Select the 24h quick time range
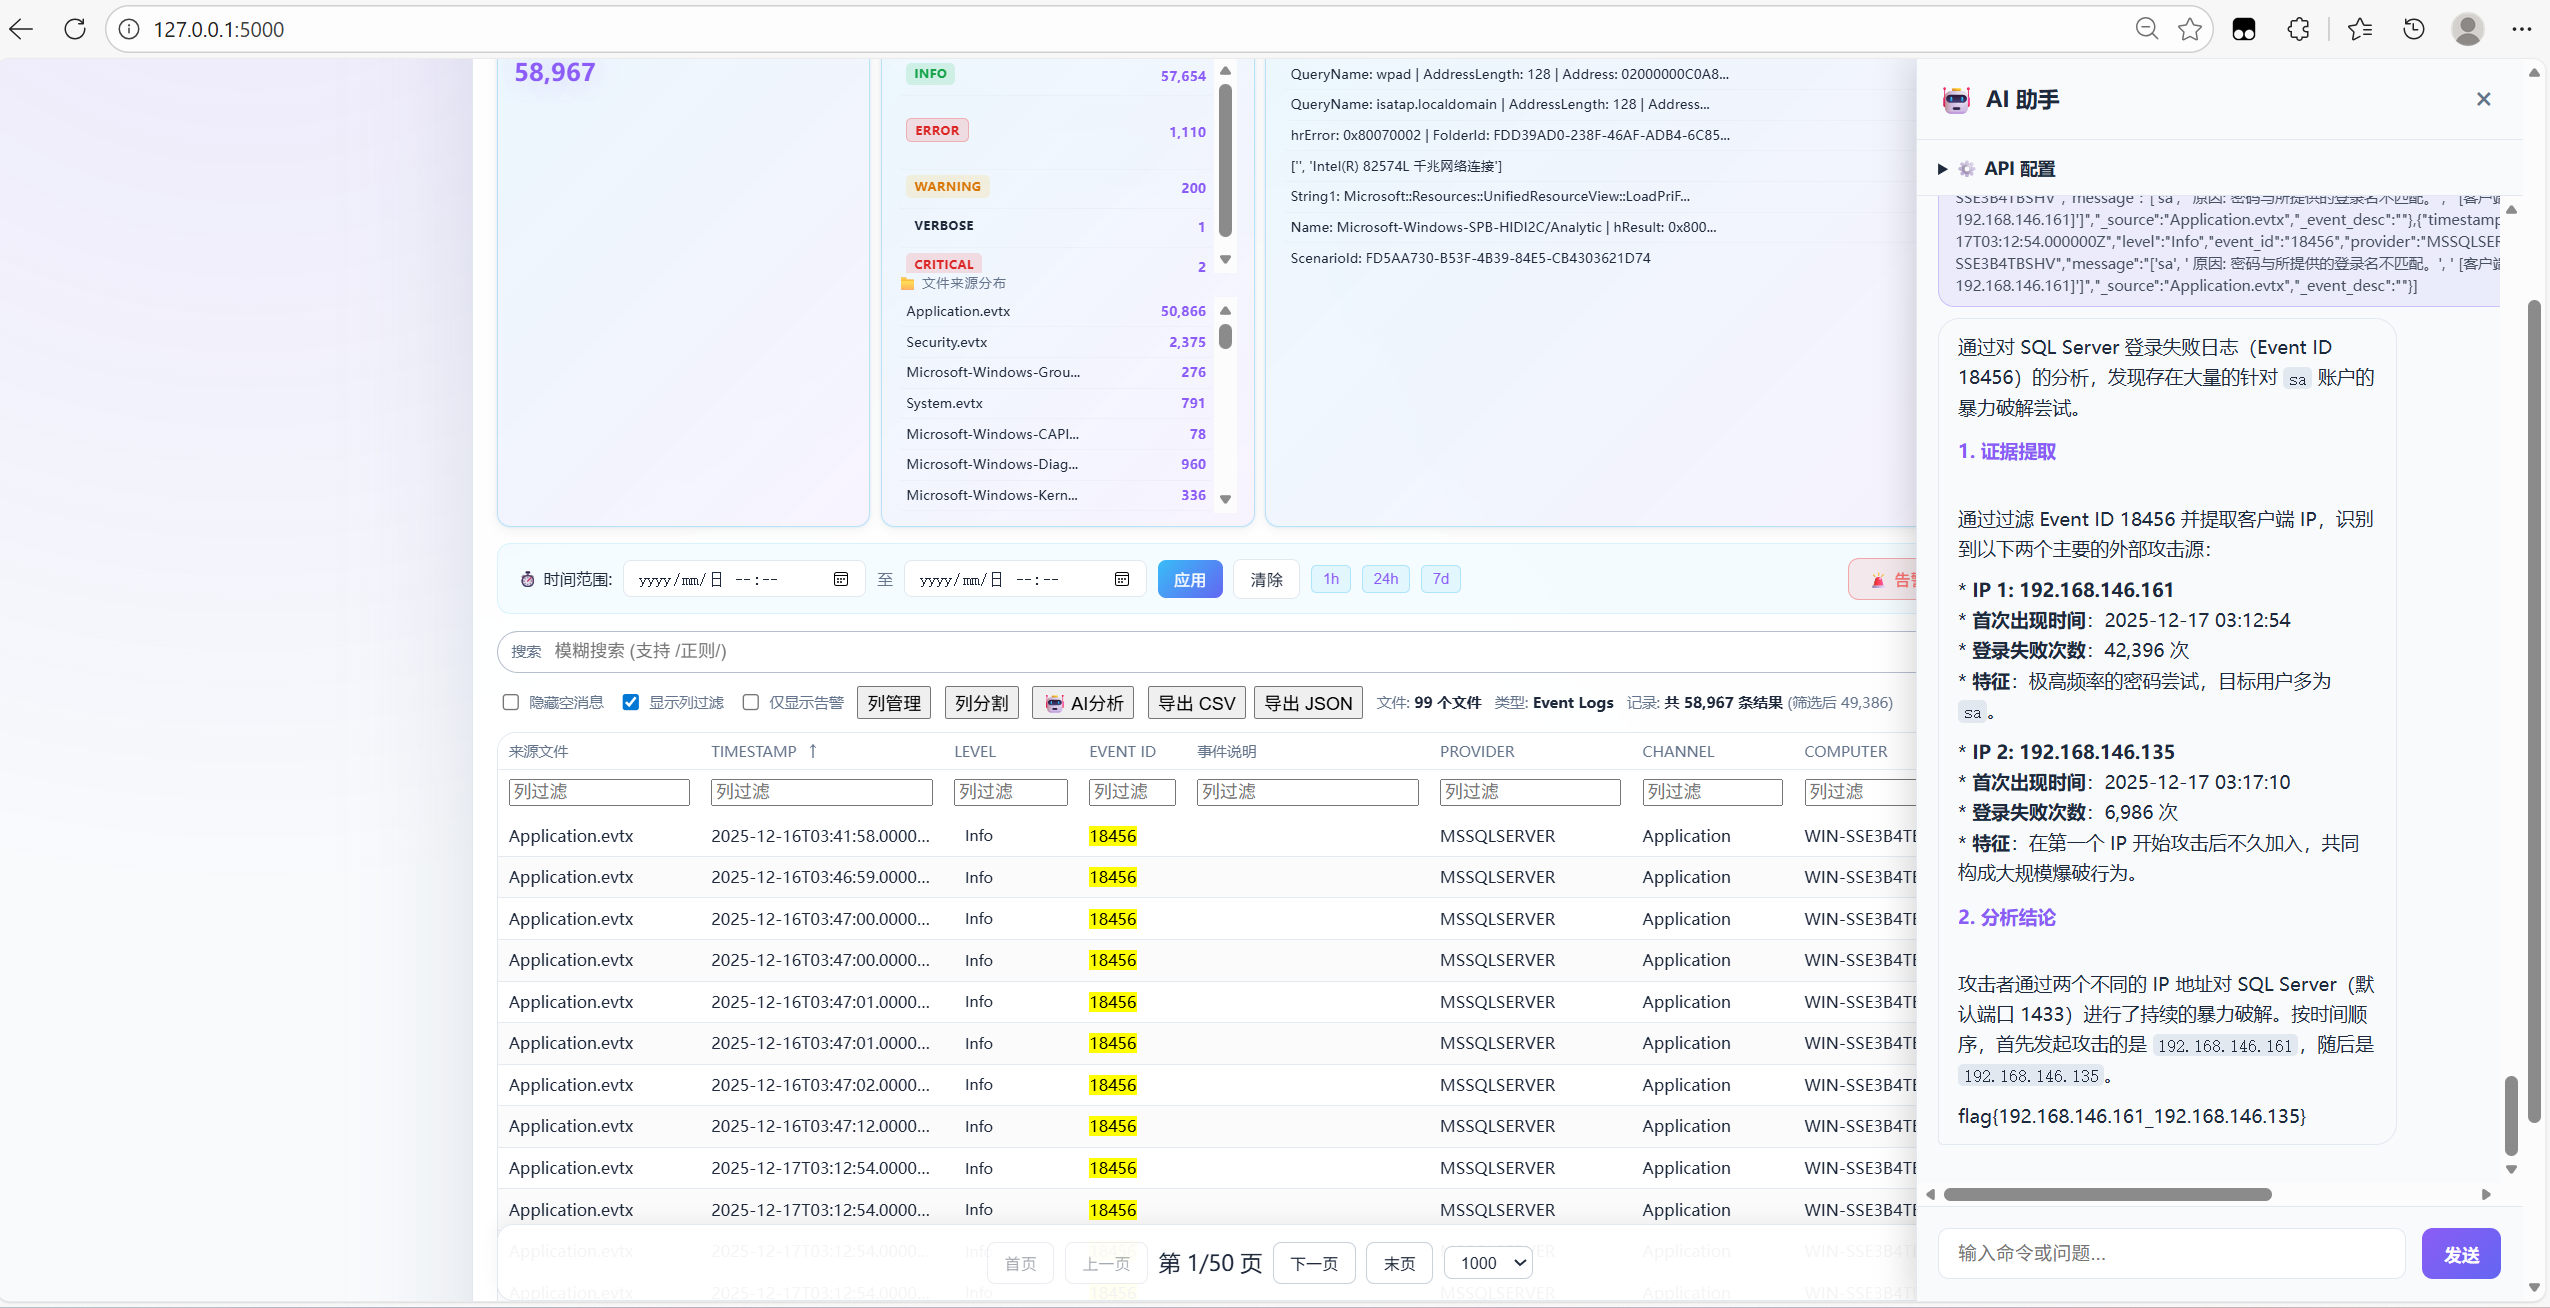Screen dimensions: 2550x1308 pos(1385,579)
